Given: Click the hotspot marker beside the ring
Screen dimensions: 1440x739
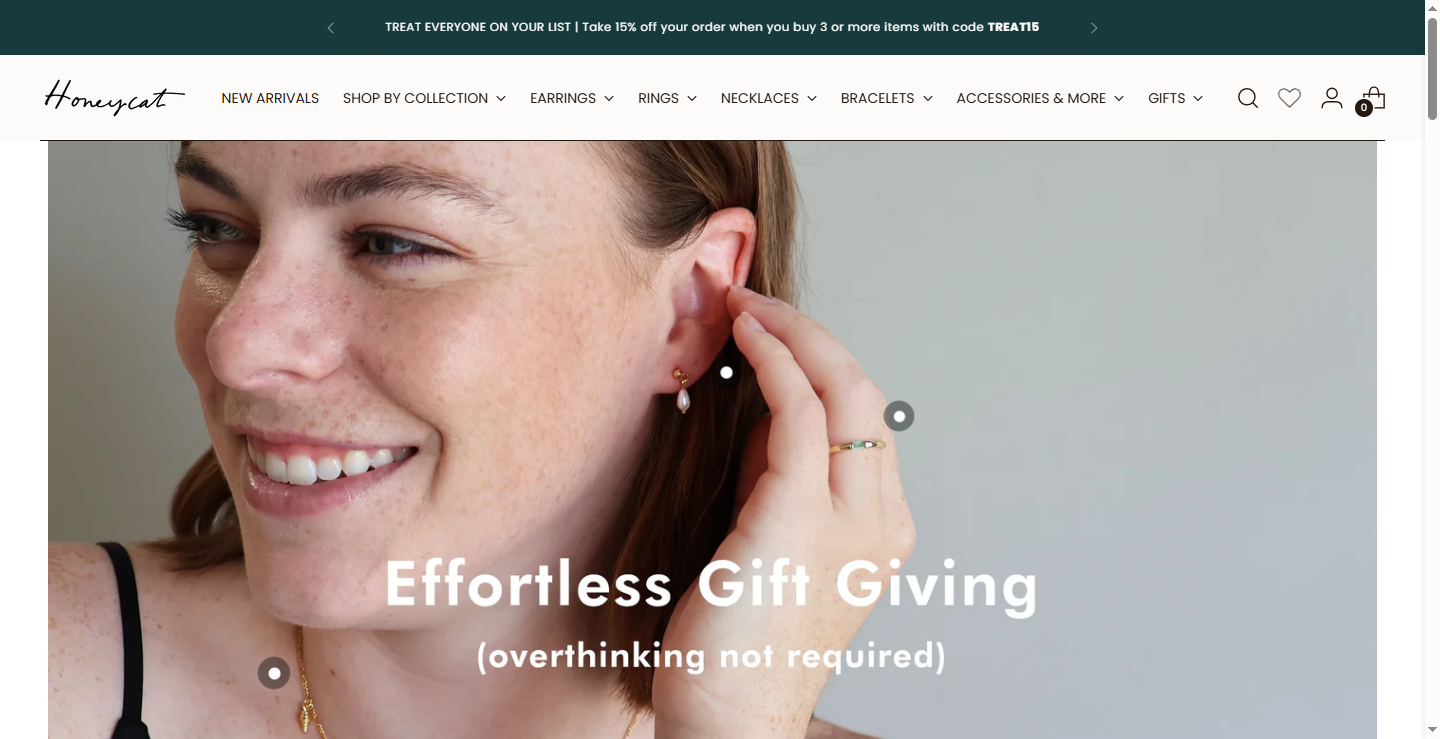Looking at the screenshot, I should pos(899,416).
